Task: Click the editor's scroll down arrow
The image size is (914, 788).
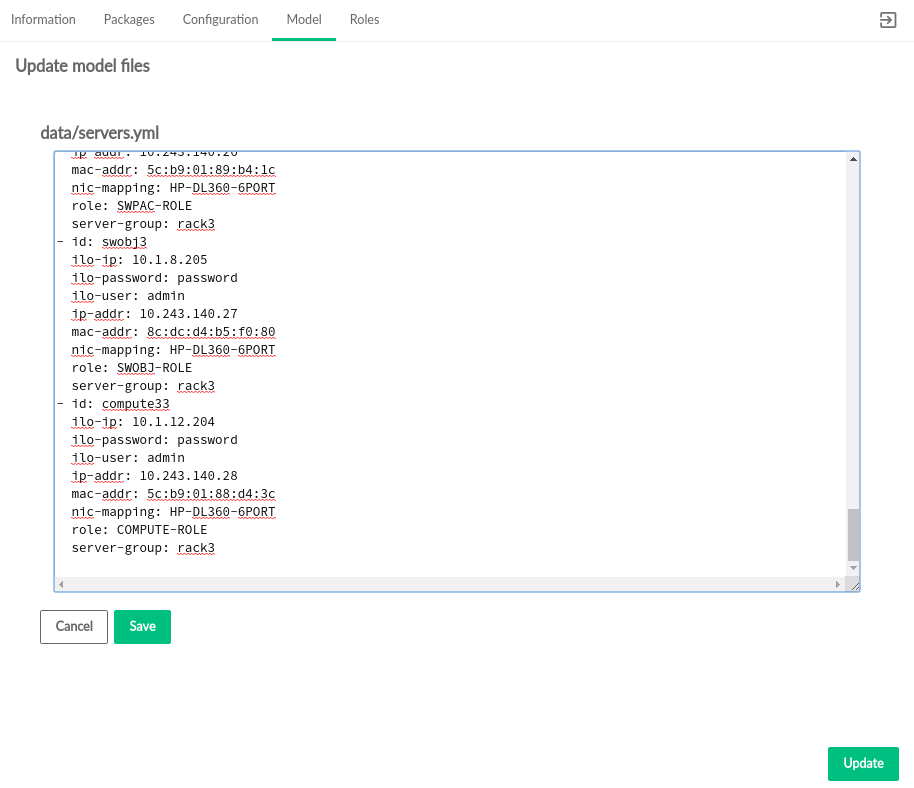Action: [853, 568]
